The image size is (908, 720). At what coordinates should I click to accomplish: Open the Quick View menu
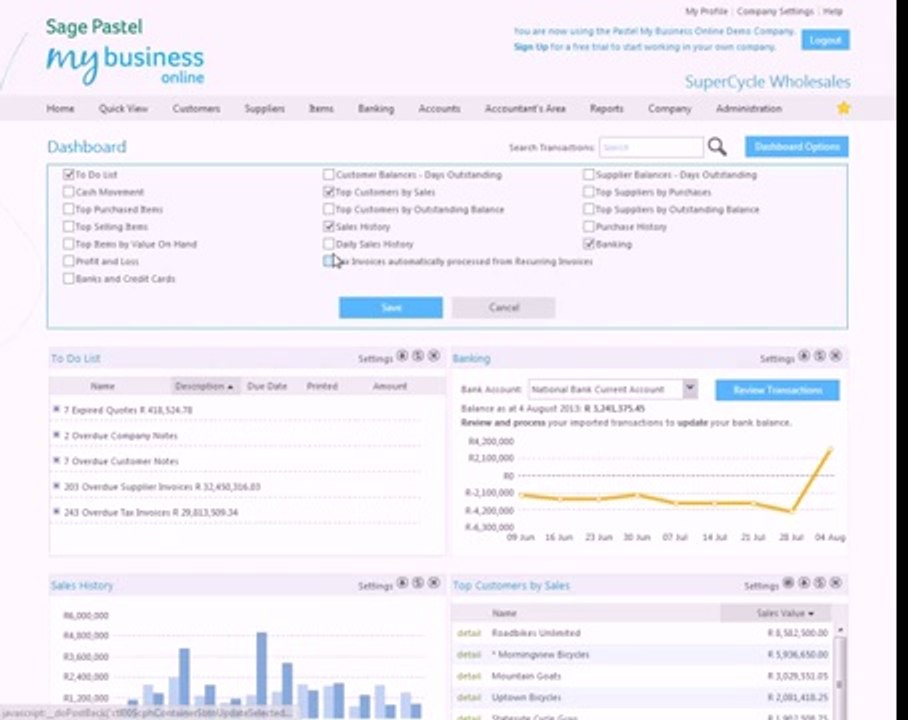tap(123, 108)
